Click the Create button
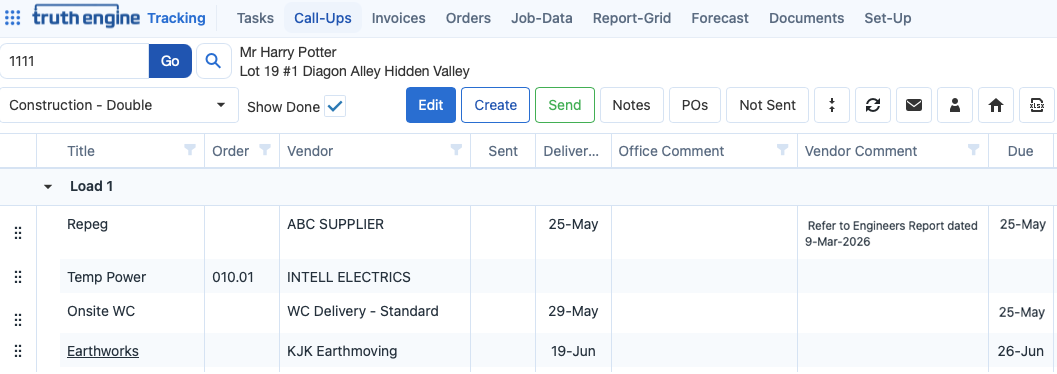 (x=495, y=105)
